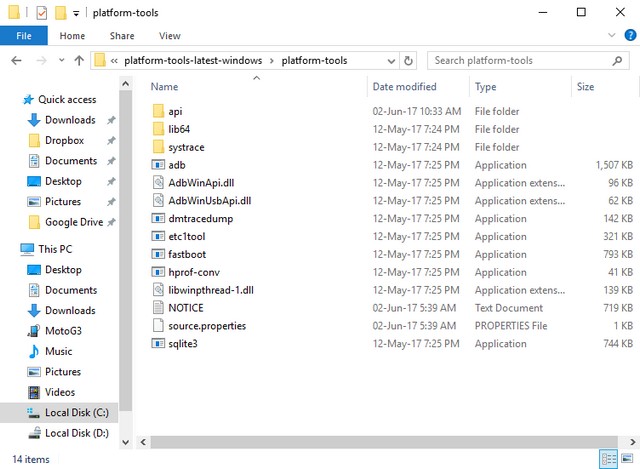
Task: Click the navigation pane vertical scrollbar
Action: (x=125, y=250)
